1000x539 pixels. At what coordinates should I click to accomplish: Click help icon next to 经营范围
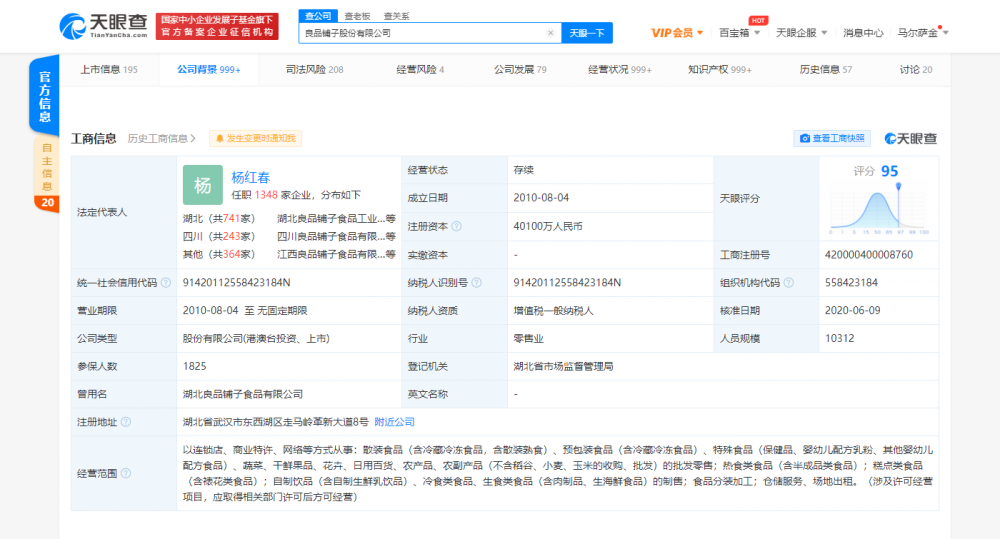126,473
